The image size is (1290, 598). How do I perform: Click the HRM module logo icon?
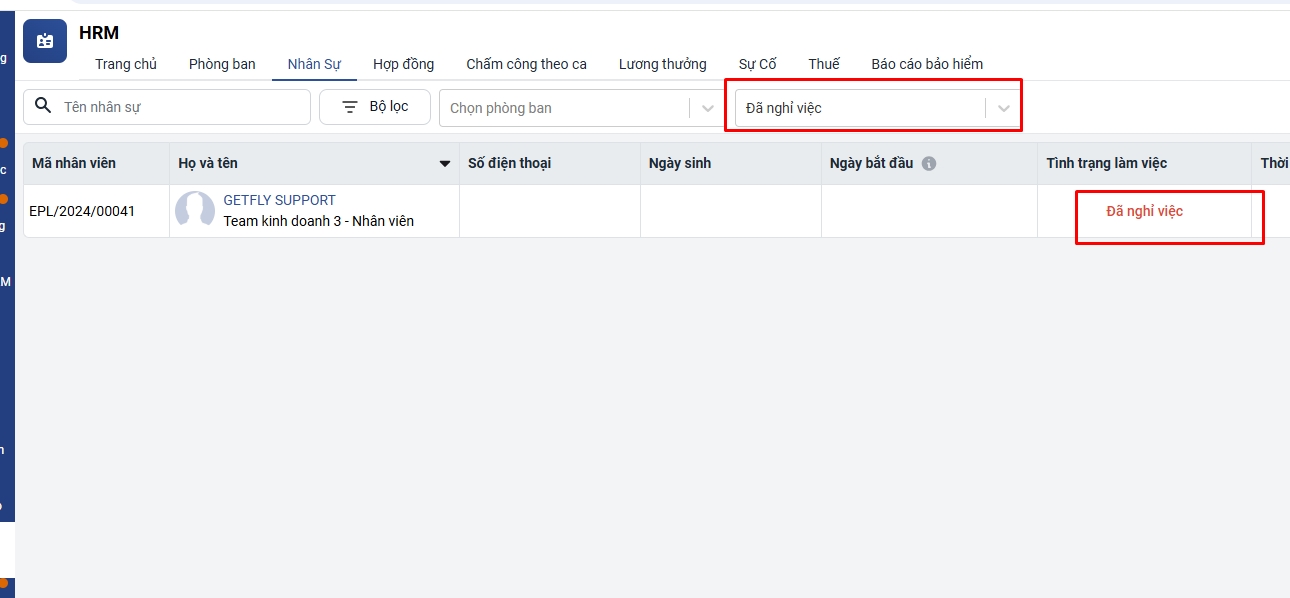click(x=45, y=41)
